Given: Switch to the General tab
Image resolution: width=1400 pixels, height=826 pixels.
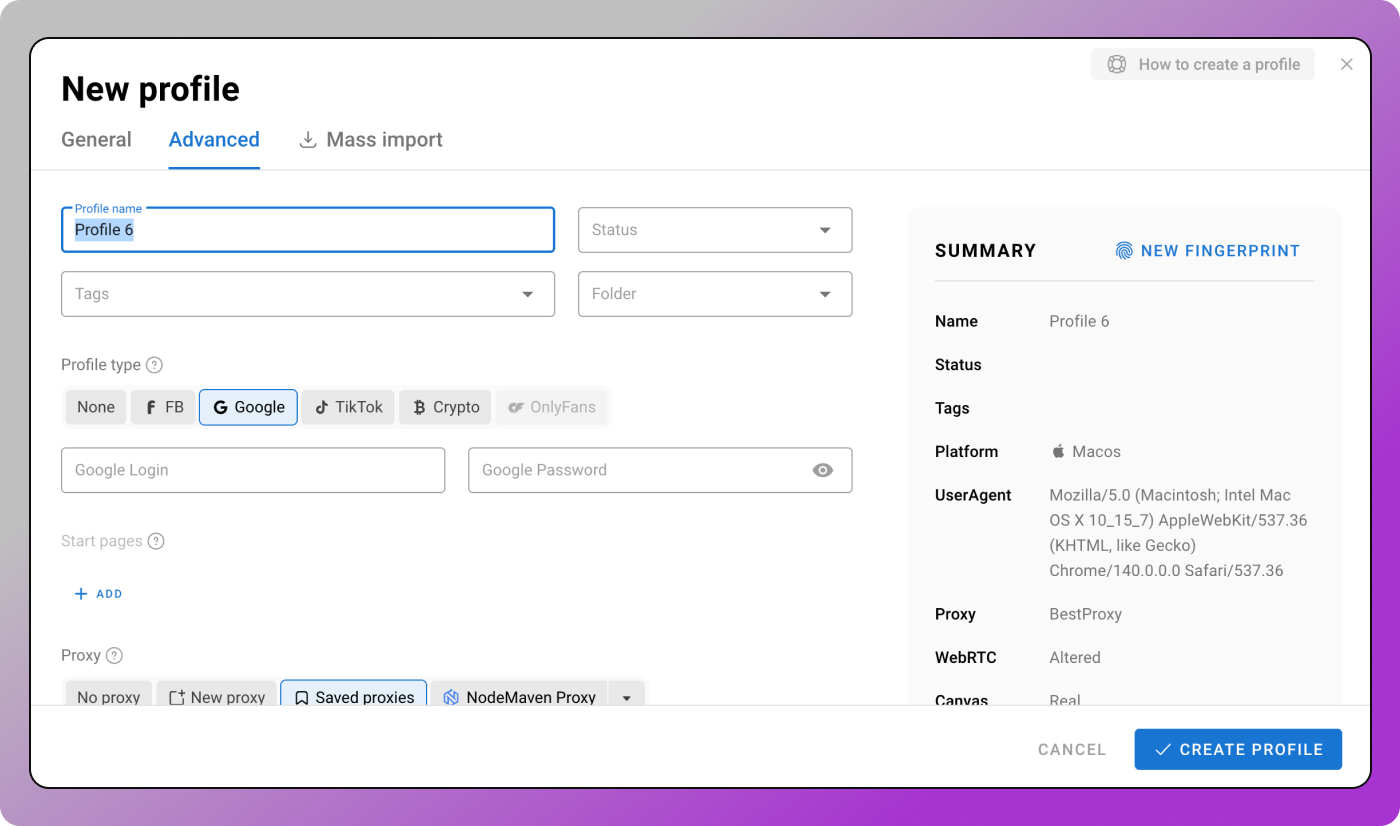Looking at the screenshot, I should (96, 140).
